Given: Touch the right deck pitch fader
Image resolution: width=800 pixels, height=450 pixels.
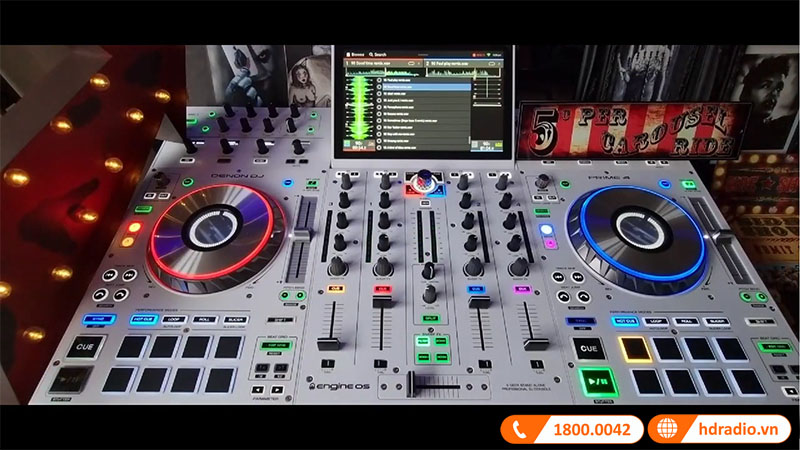Looking at the screenshot, I should coord(722,236).
